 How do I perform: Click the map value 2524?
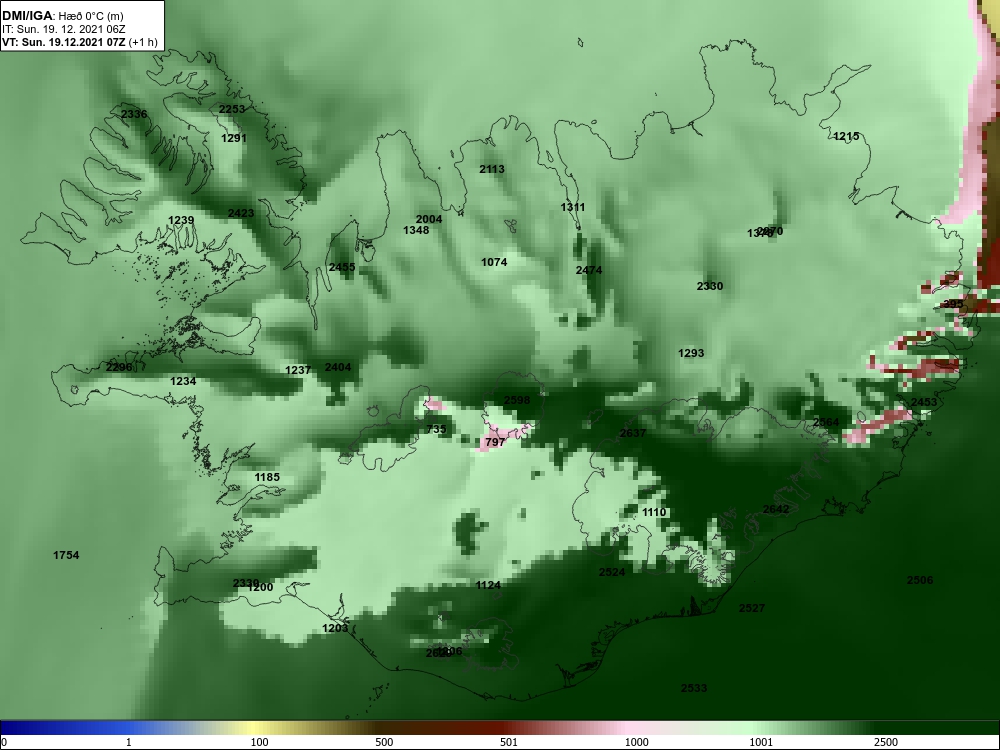tap(612, 573)
